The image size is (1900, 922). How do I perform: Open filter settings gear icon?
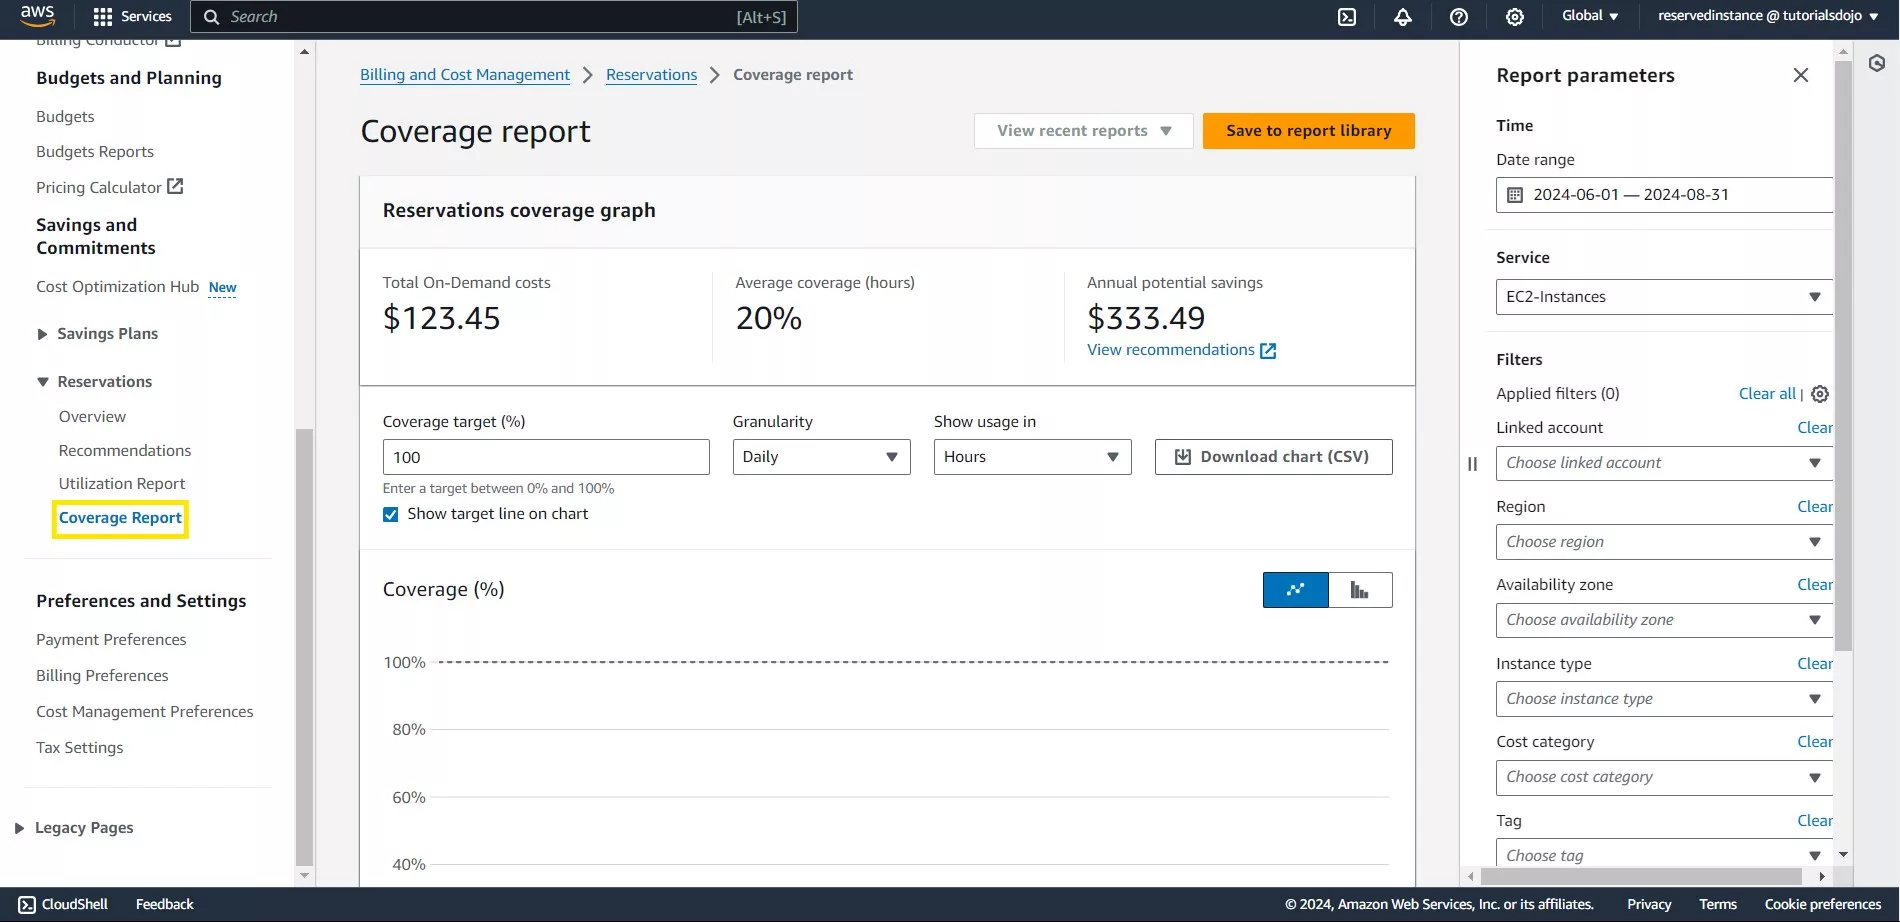click(1820, 394)
